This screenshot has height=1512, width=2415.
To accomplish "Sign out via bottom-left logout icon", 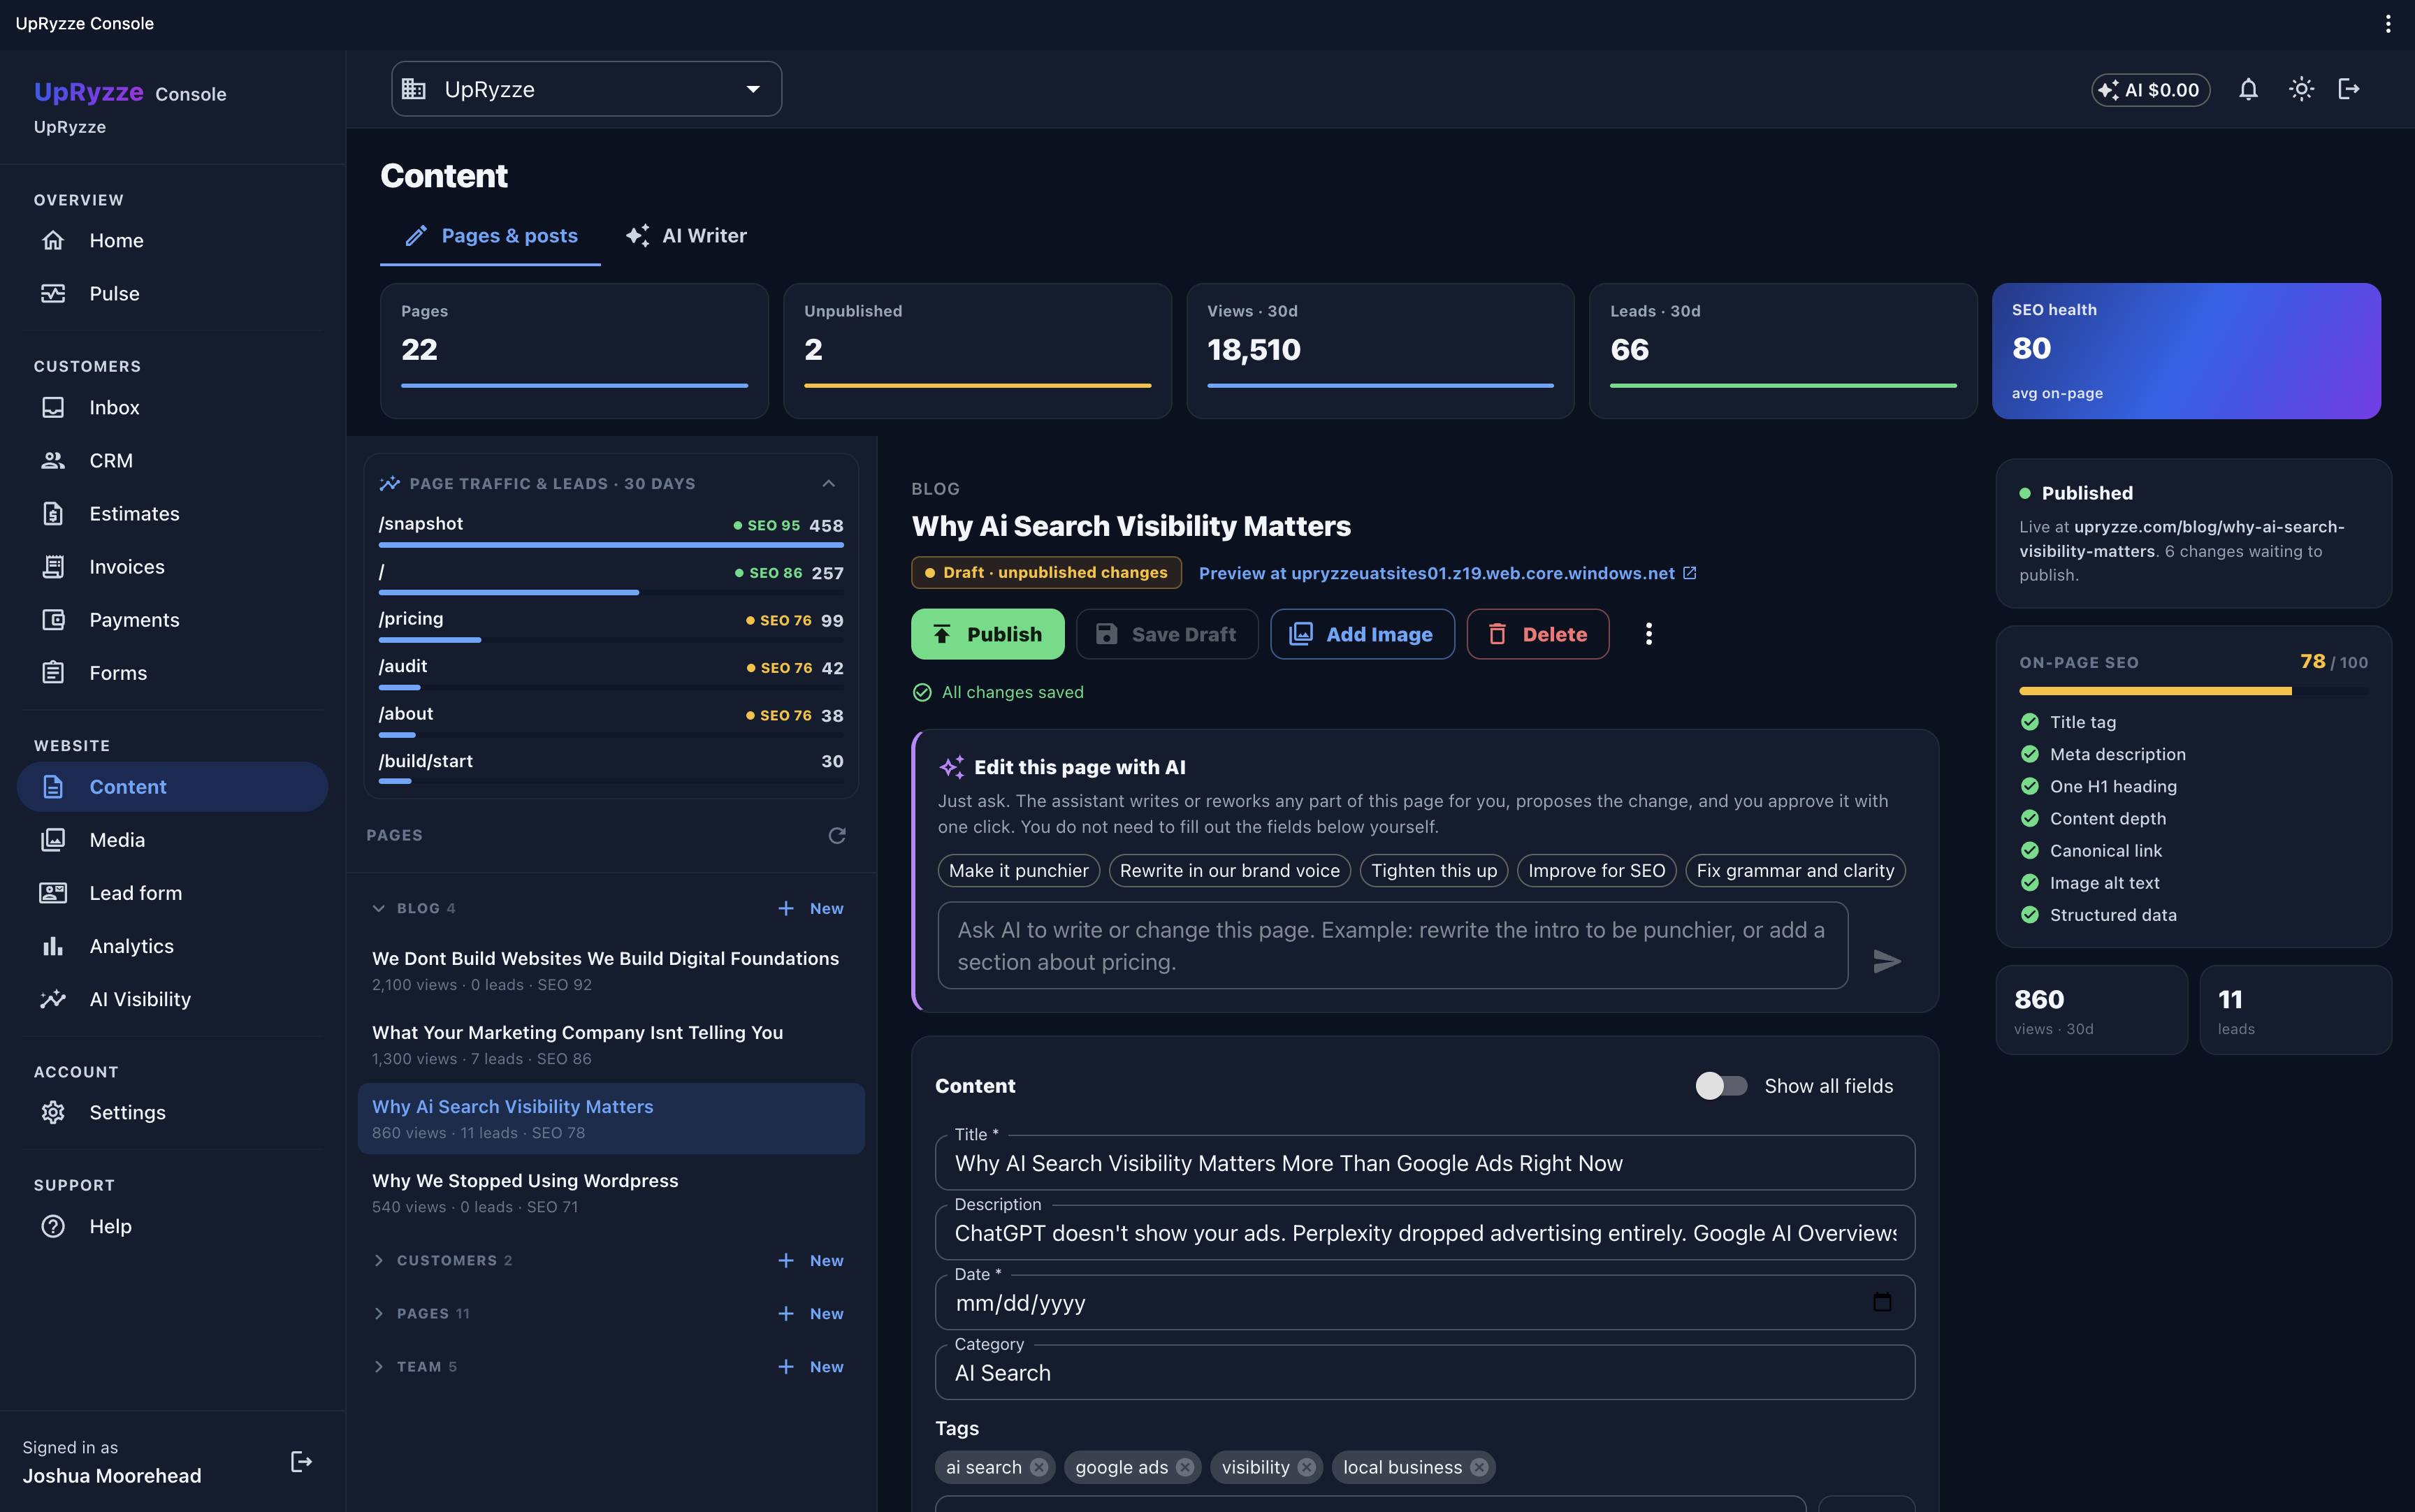I will [x=300, y=1461].
